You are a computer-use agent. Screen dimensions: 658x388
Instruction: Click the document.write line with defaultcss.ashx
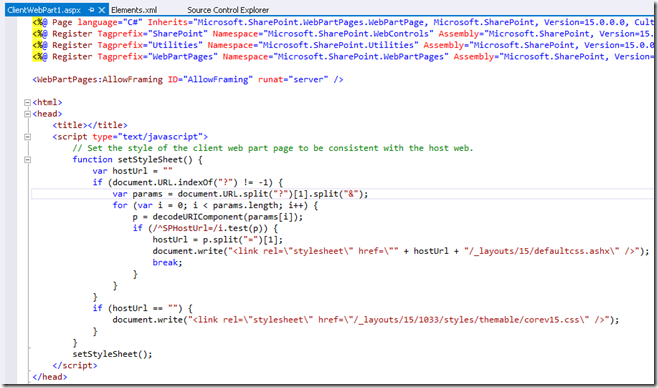click(x=401, y=251)
